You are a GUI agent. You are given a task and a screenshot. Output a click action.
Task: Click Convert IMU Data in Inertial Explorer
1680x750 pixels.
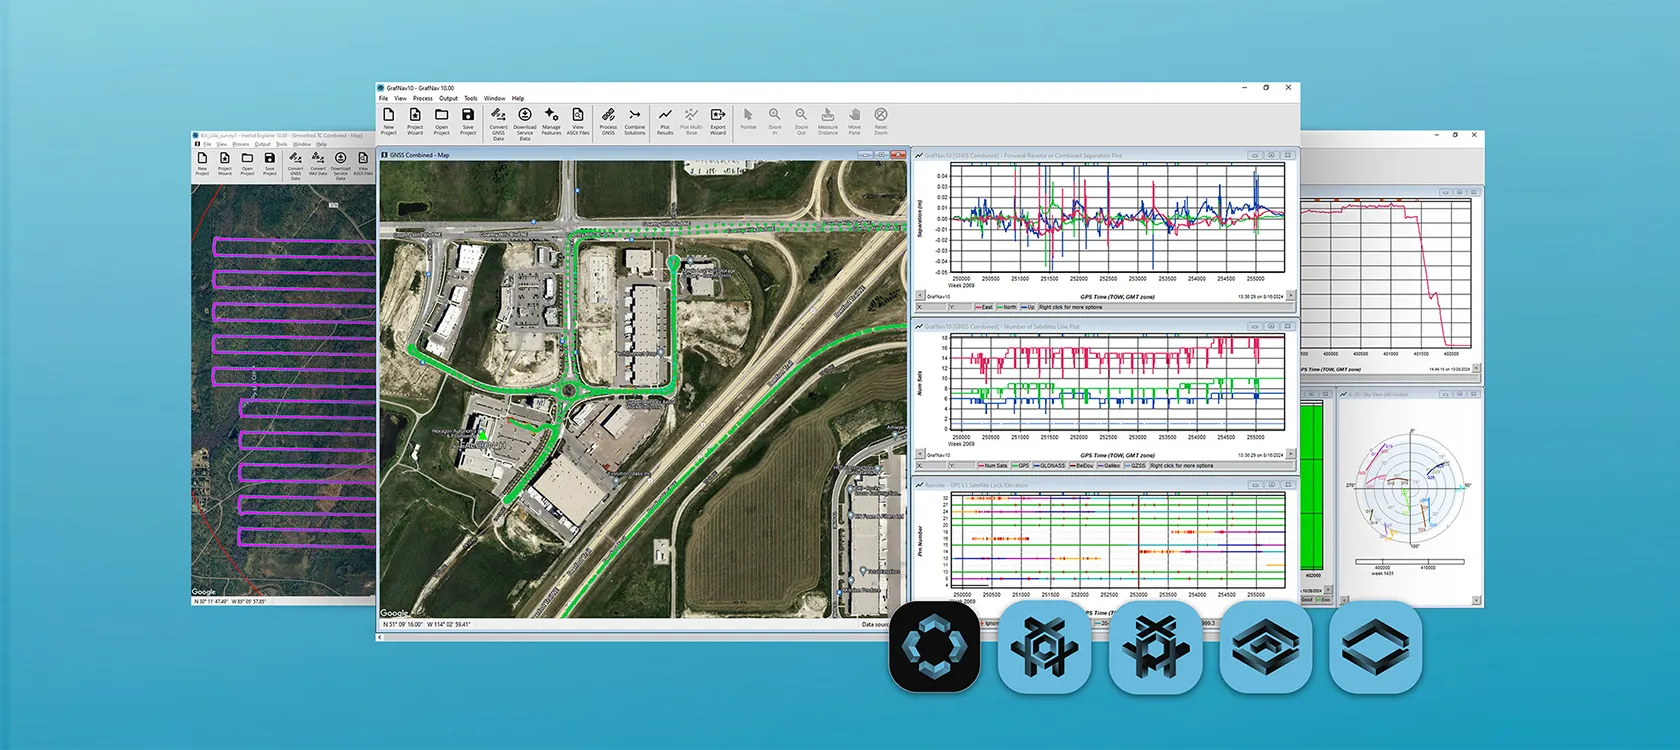[x=318, y=162]
